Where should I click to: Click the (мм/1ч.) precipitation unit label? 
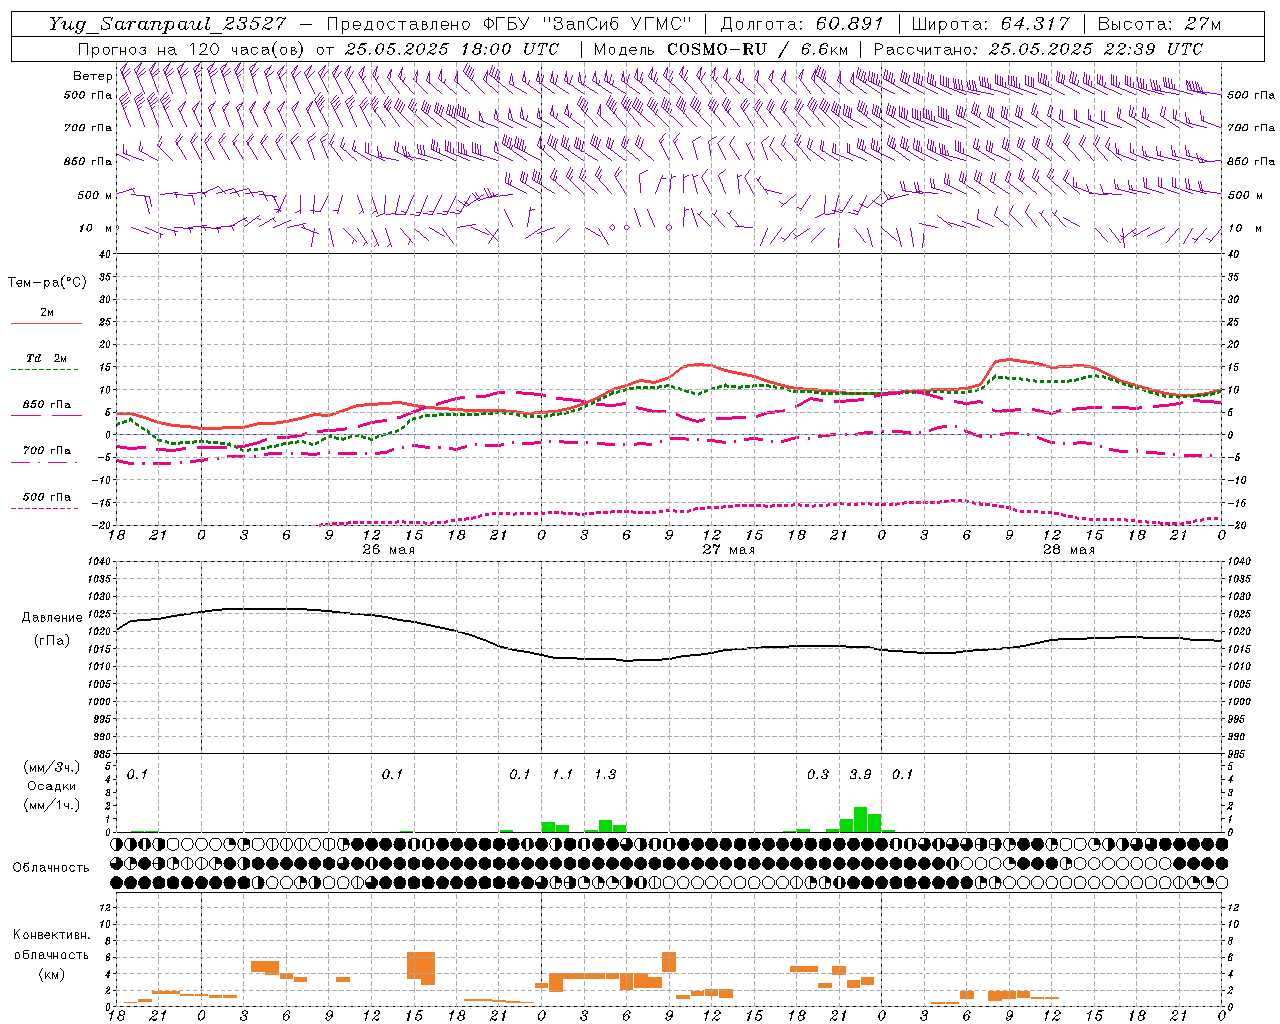(52, 805)
